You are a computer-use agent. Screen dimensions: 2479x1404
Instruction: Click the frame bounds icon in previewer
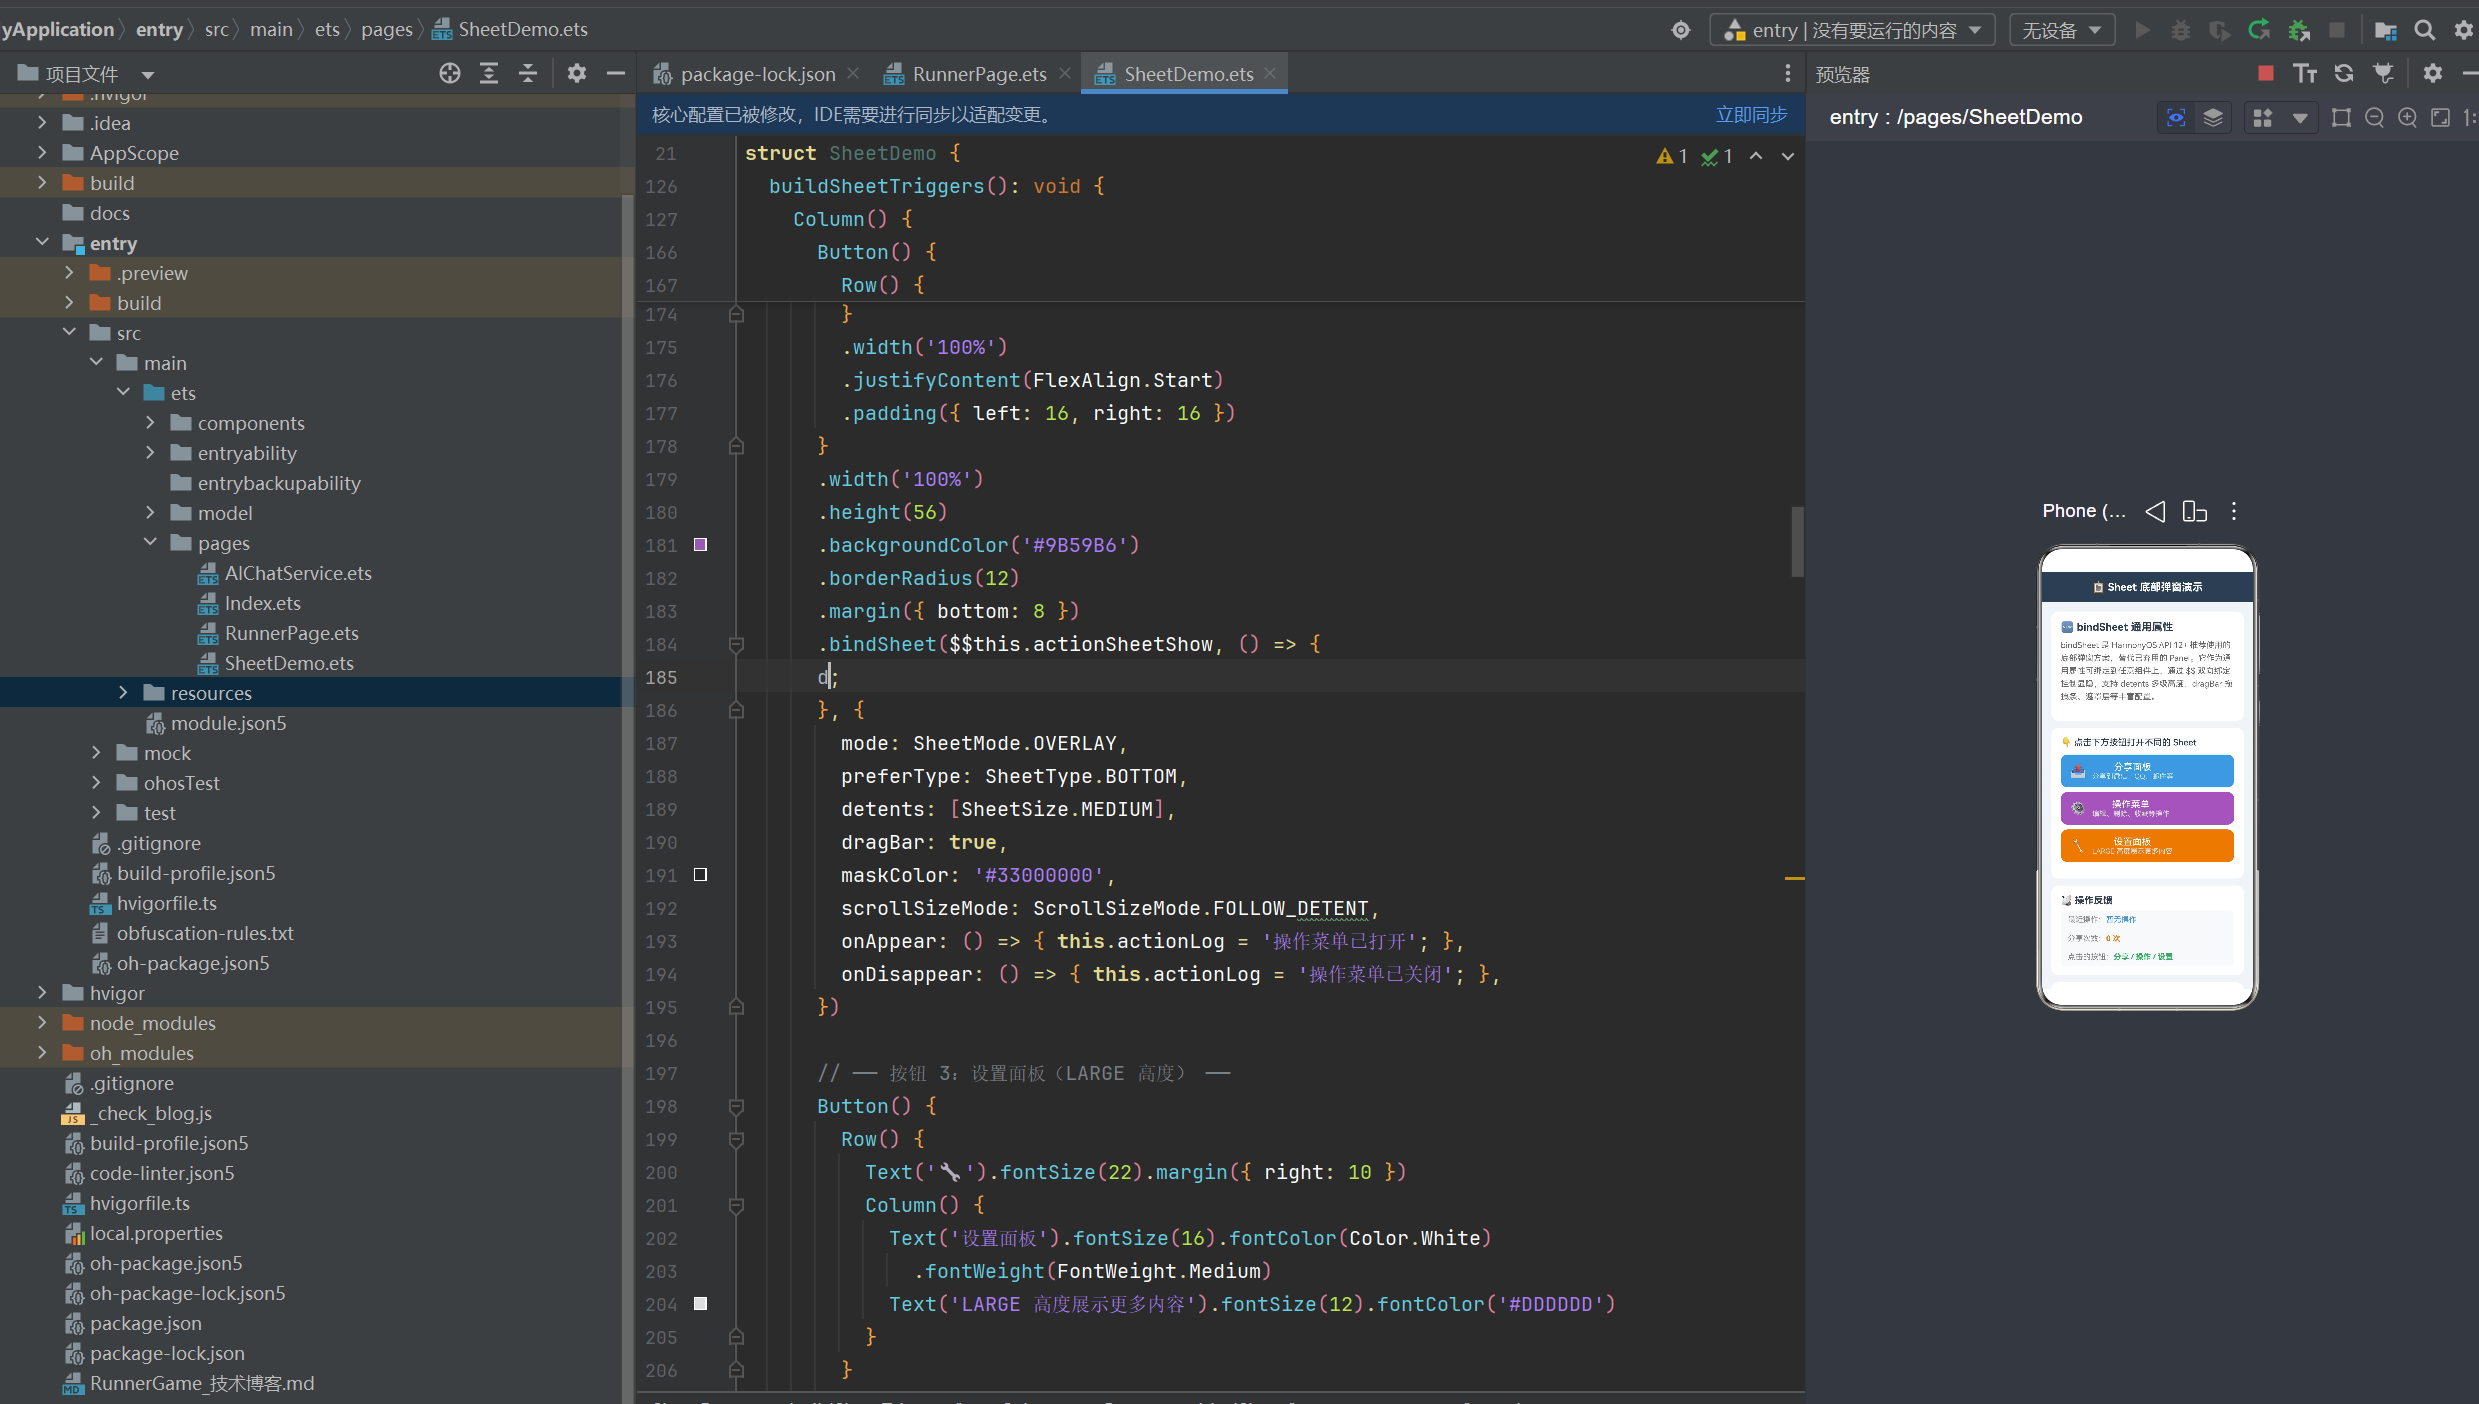(x=2341, y=118)
